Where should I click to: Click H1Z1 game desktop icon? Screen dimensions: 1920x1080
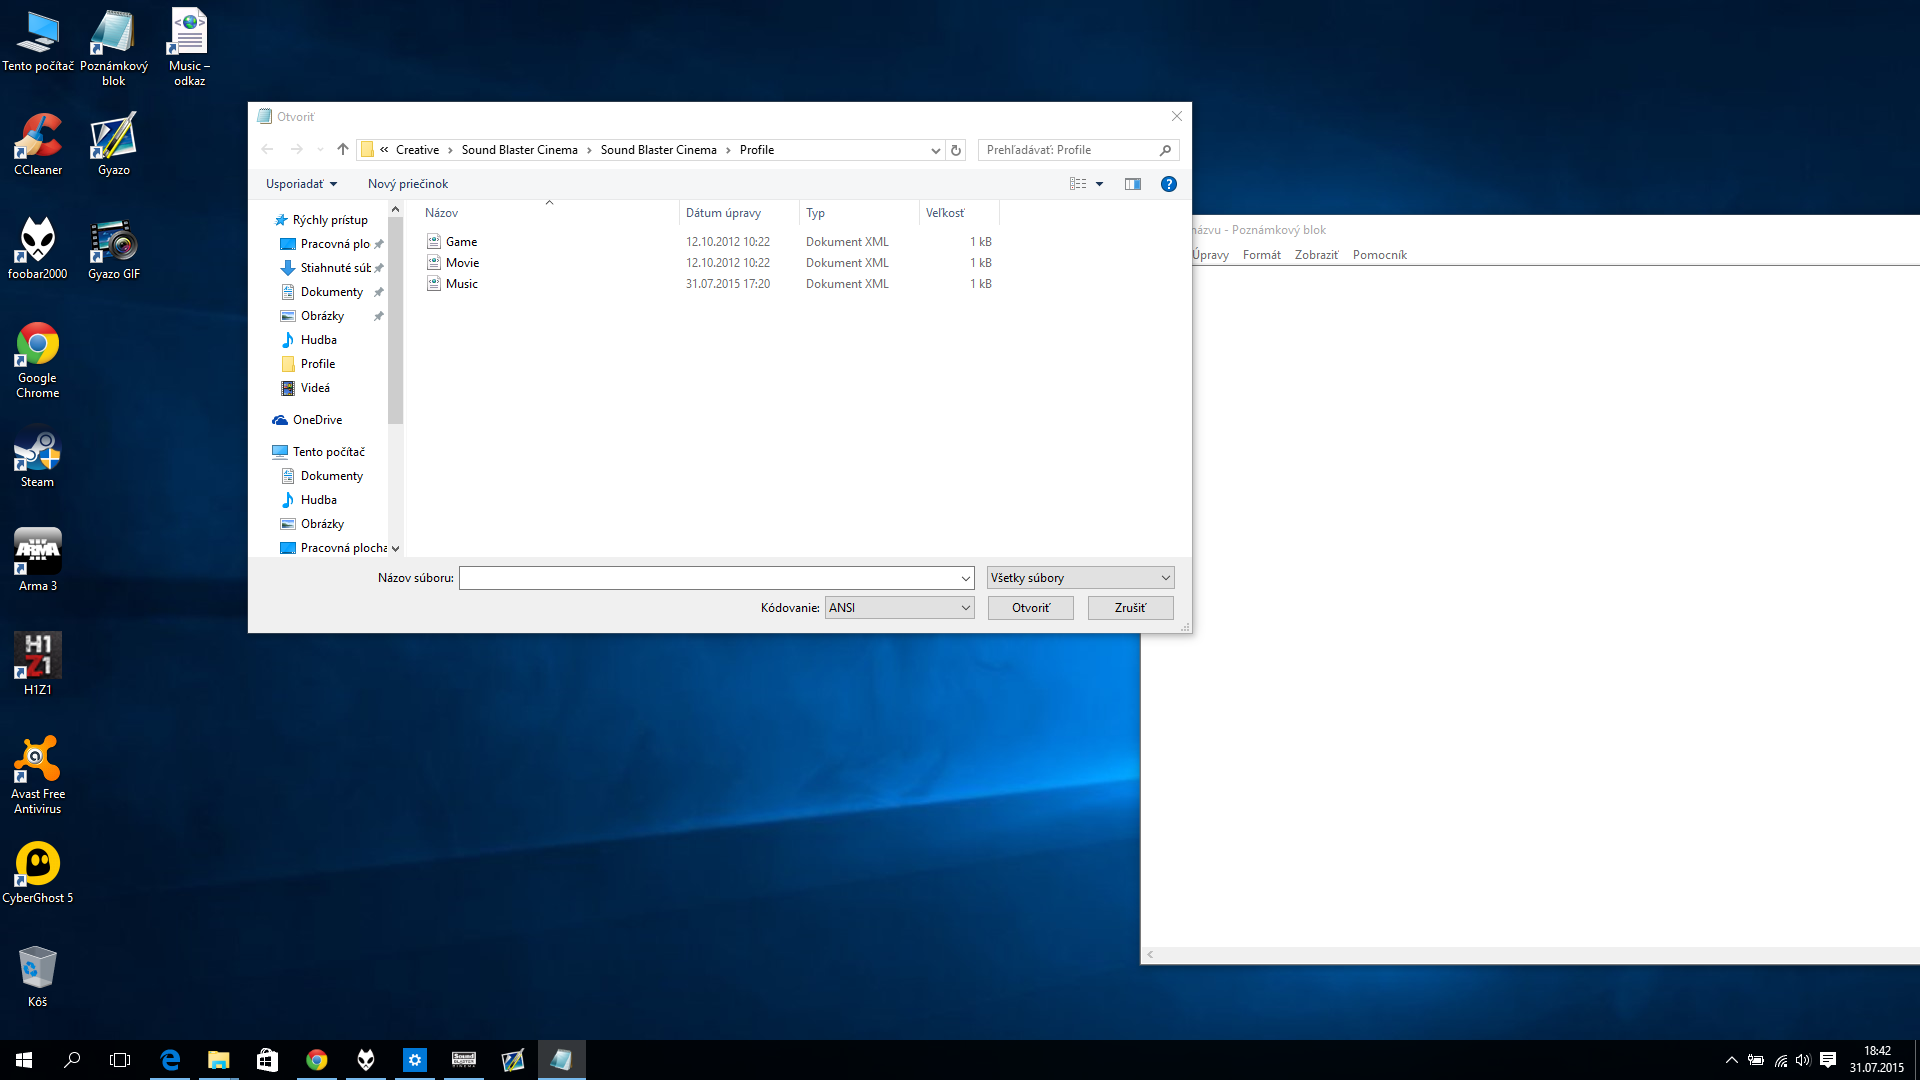36,654
